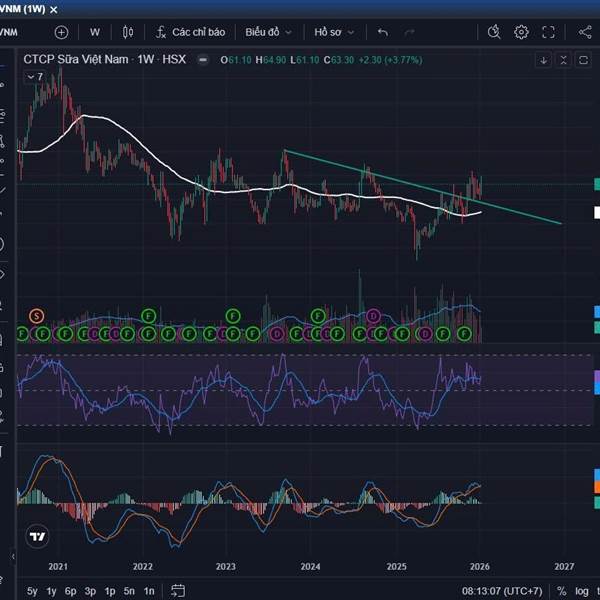
Task: Toggle the symbol status pill beside HSX
Action: click(202, 60)
